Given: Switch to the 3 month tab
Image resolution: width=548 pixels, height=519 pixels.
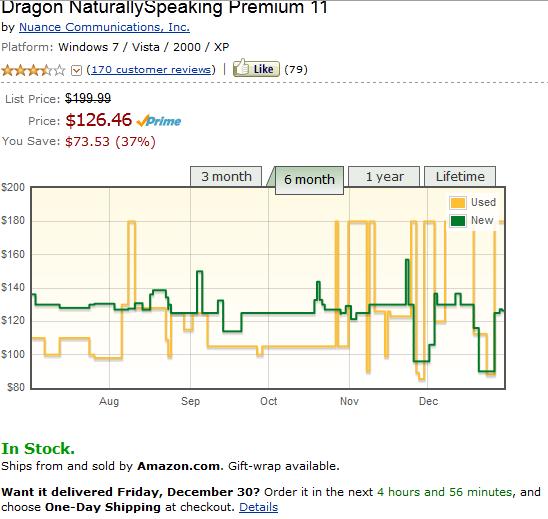Looking at the screenshot, I should click(226, 176).
